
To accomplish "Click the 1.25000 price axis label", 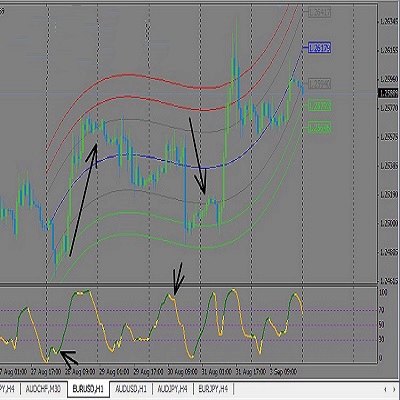I will 389,224.
